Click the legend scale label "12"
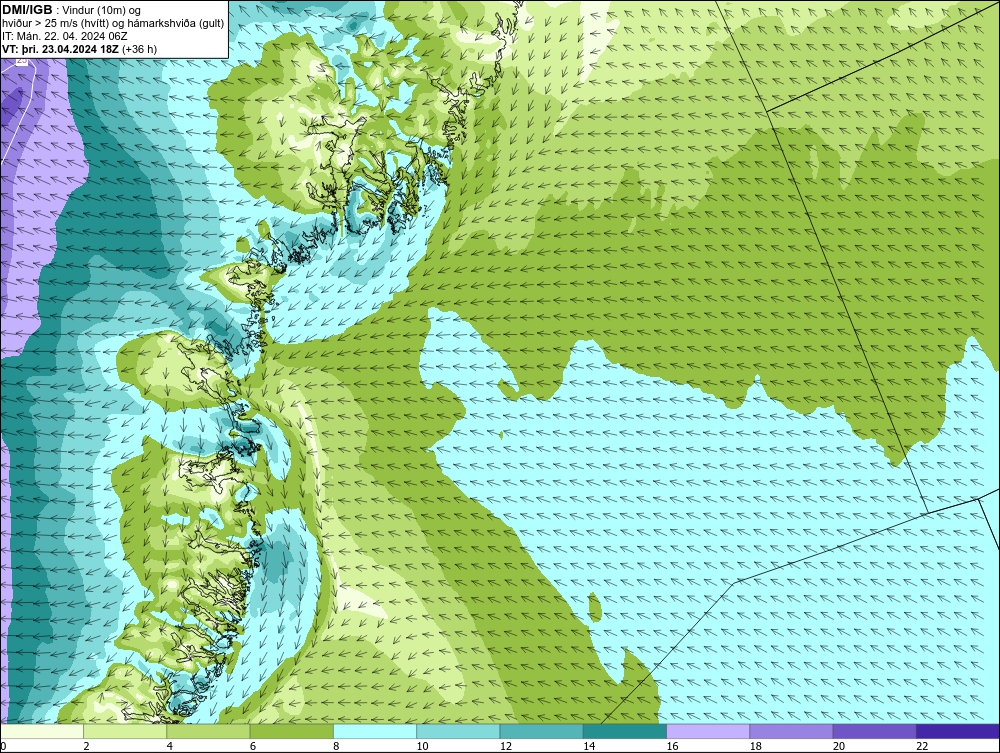Viewport: 1000px width, 753px height. (506, 747)
